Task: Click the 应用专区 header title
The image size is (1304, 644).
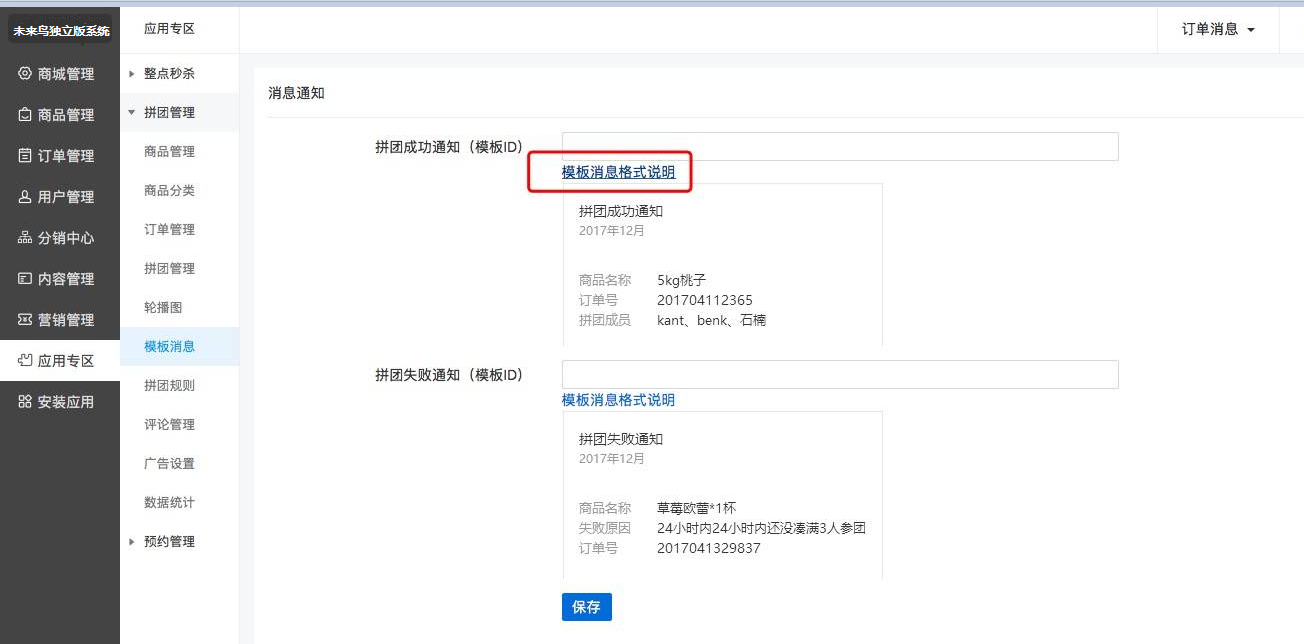Action: pyautogui.click(x=169, y=29)
